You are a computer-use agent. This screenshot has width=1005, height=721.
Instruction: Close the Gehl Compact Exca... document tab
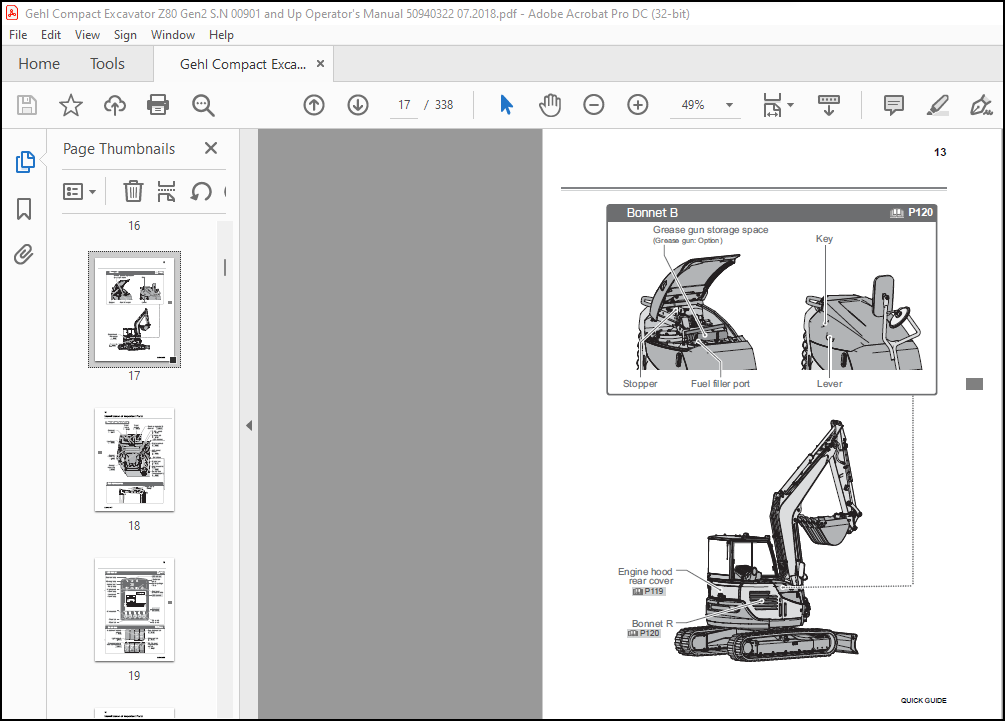coord(320,63)
